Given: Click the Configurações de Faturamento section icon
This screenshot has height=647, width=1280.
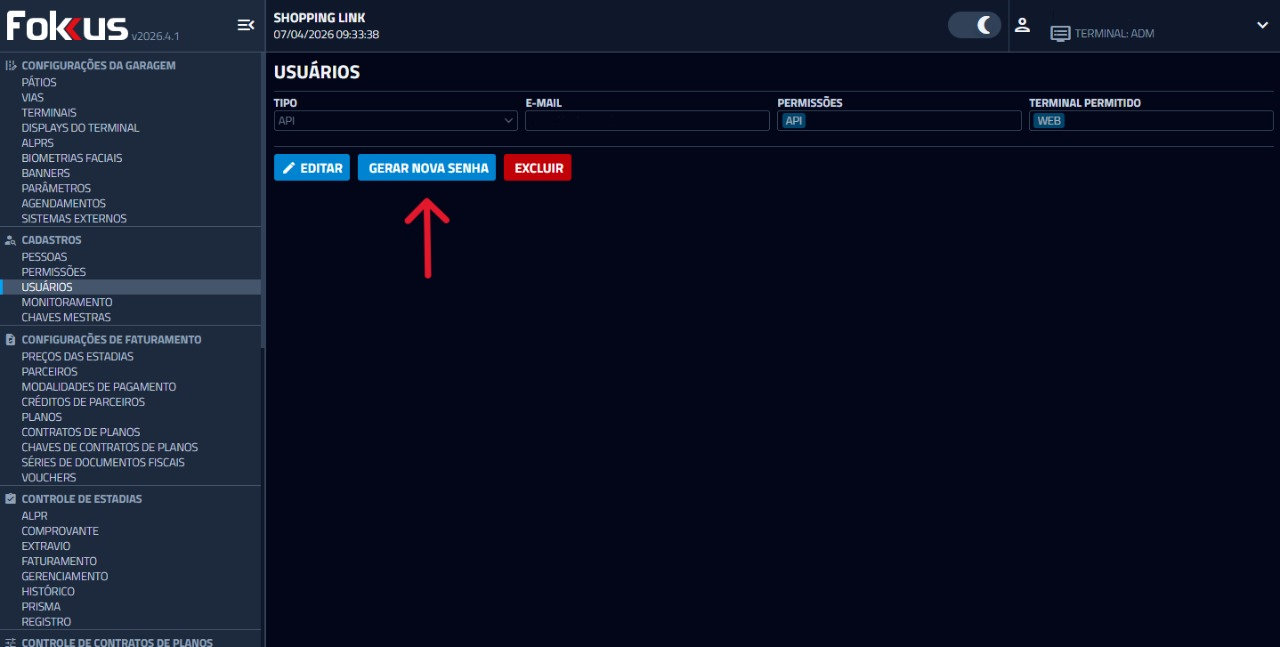Looking at the screenshot, I should click(x=11, y=340).
